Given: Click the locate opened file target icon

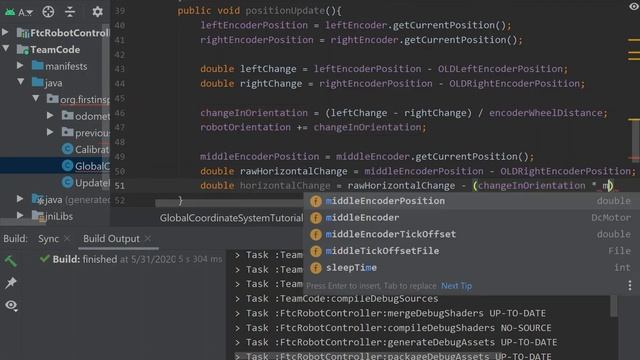Looking at the screenshot, I should pyautogui.click(x=48, y=12).
